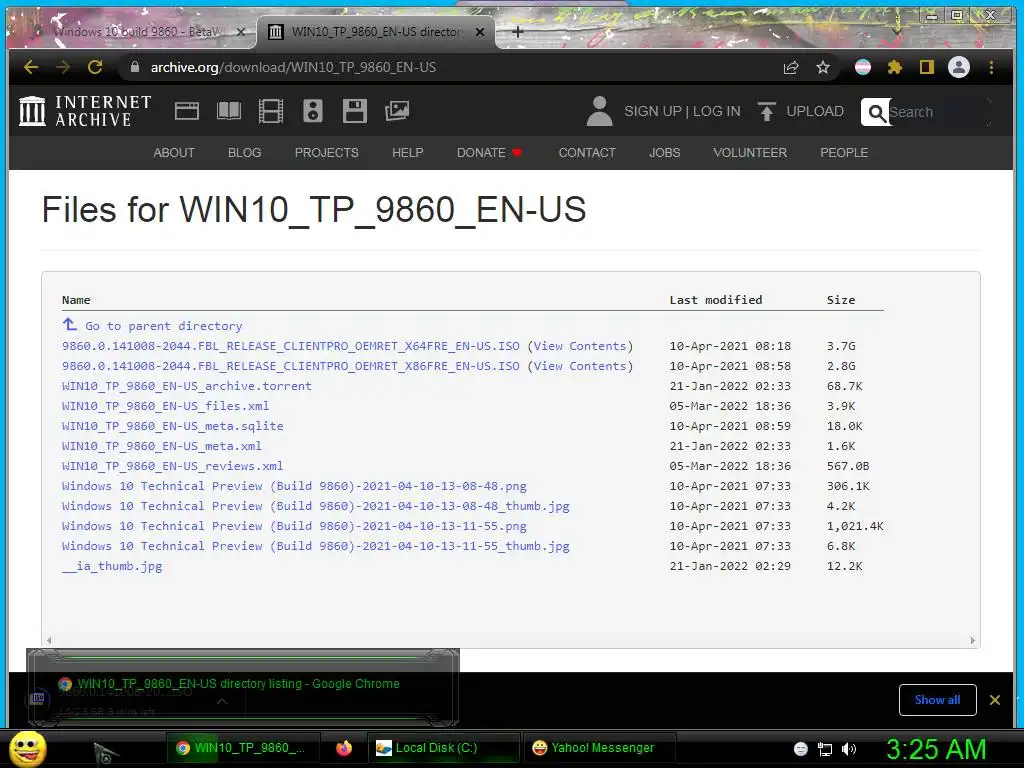The image size is (1024, 768).
Task: Open the PROJECTS menu item
Action: coord(327,153)
